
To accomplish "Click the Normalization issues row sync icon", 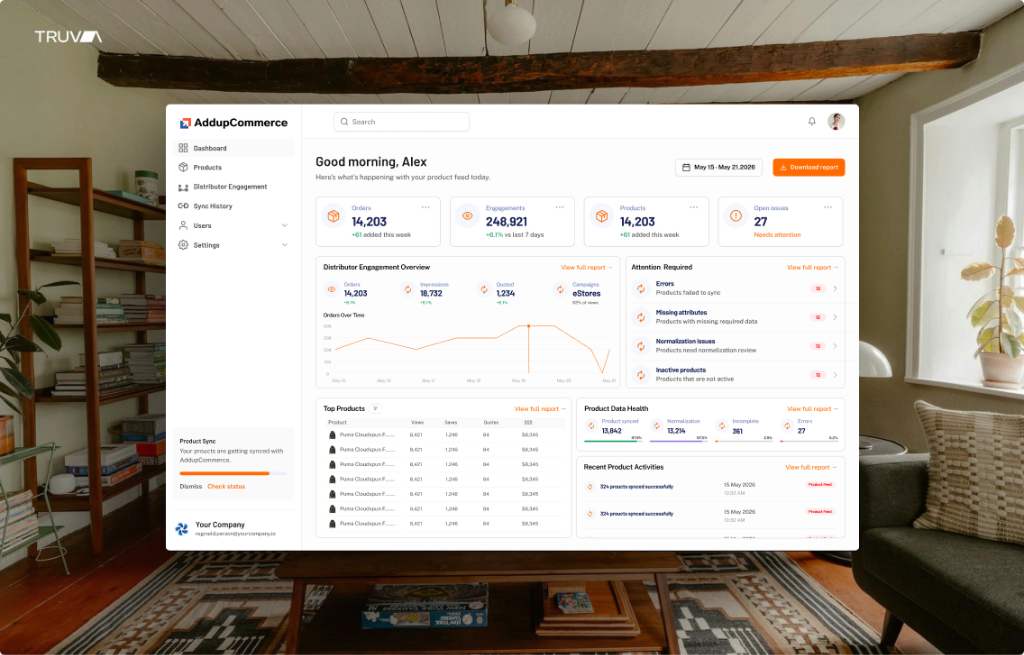I will [641, 346].
